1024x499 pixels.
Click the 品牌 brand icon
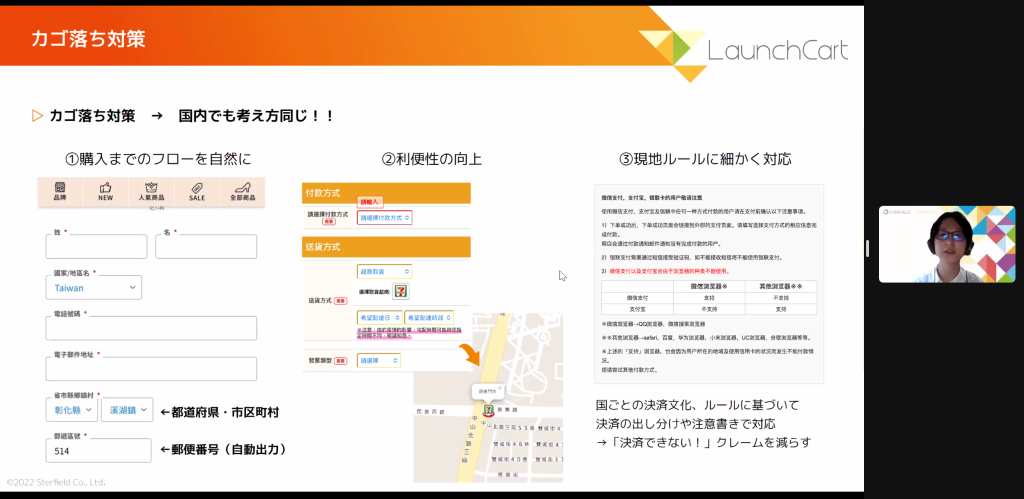pos(60,191)
